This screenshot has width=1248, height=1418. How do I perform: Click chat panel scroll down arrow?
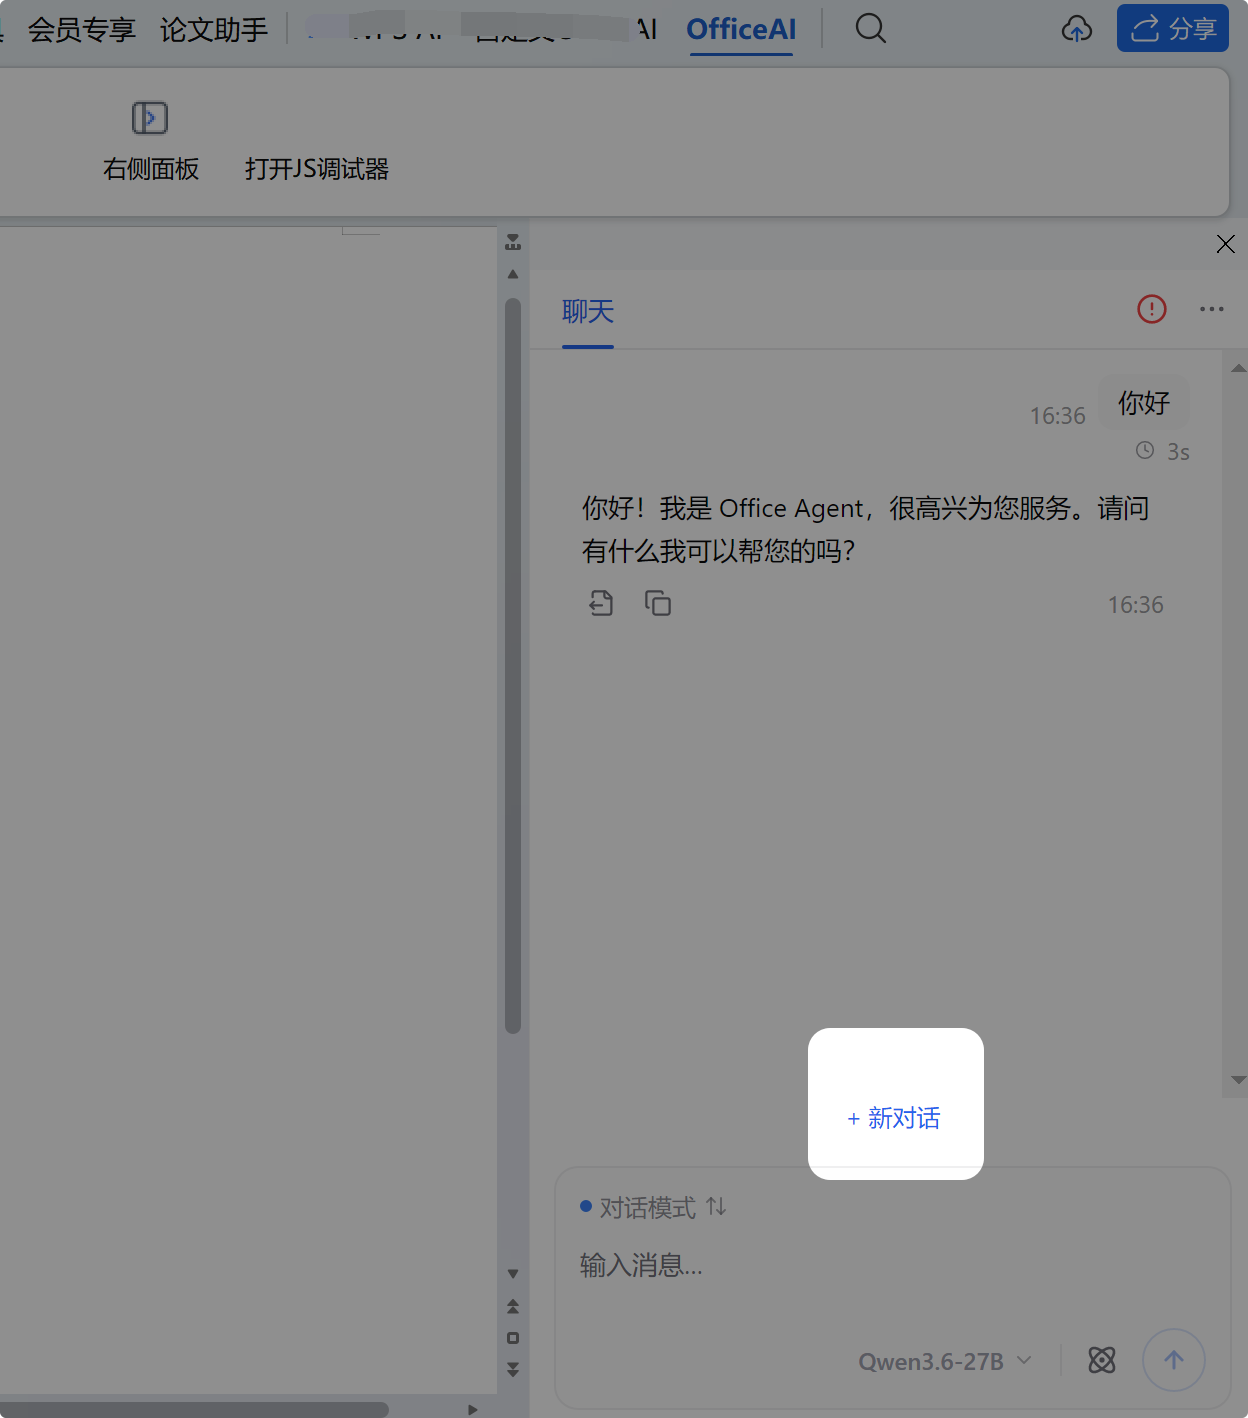pos(1238,1080)
